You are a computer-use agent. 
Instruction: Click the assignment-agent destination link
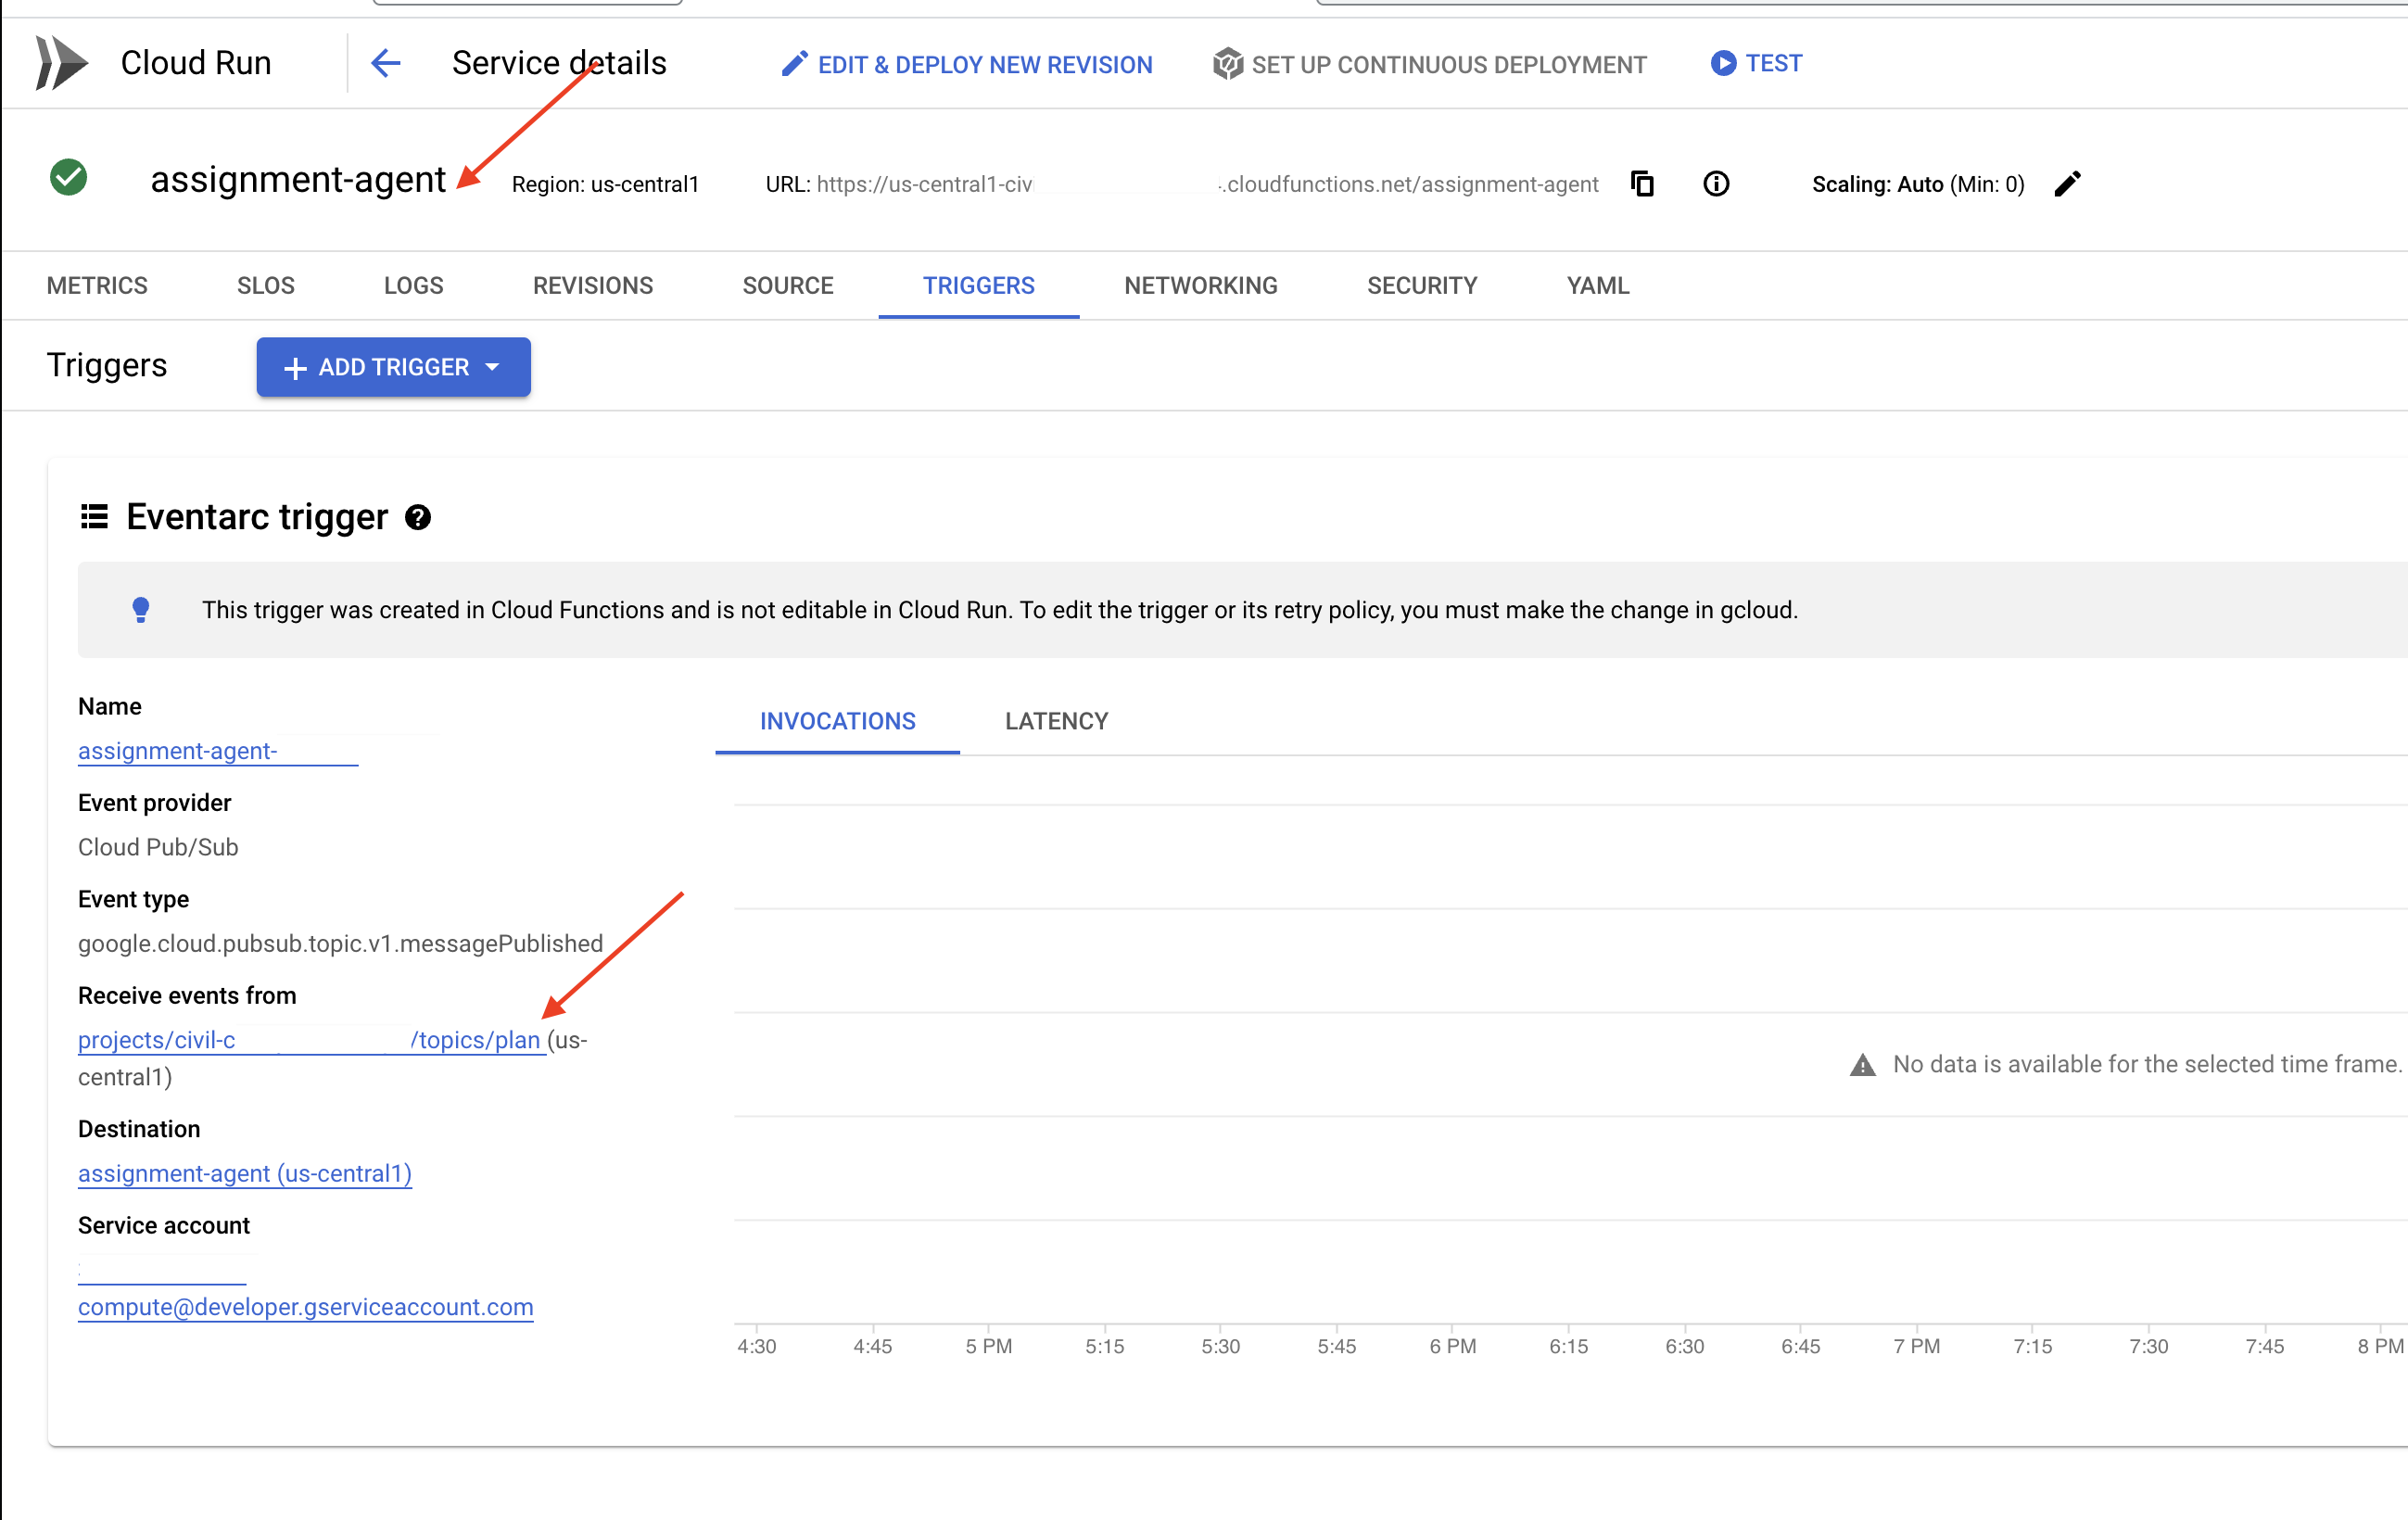click(x=244, y=1173)
